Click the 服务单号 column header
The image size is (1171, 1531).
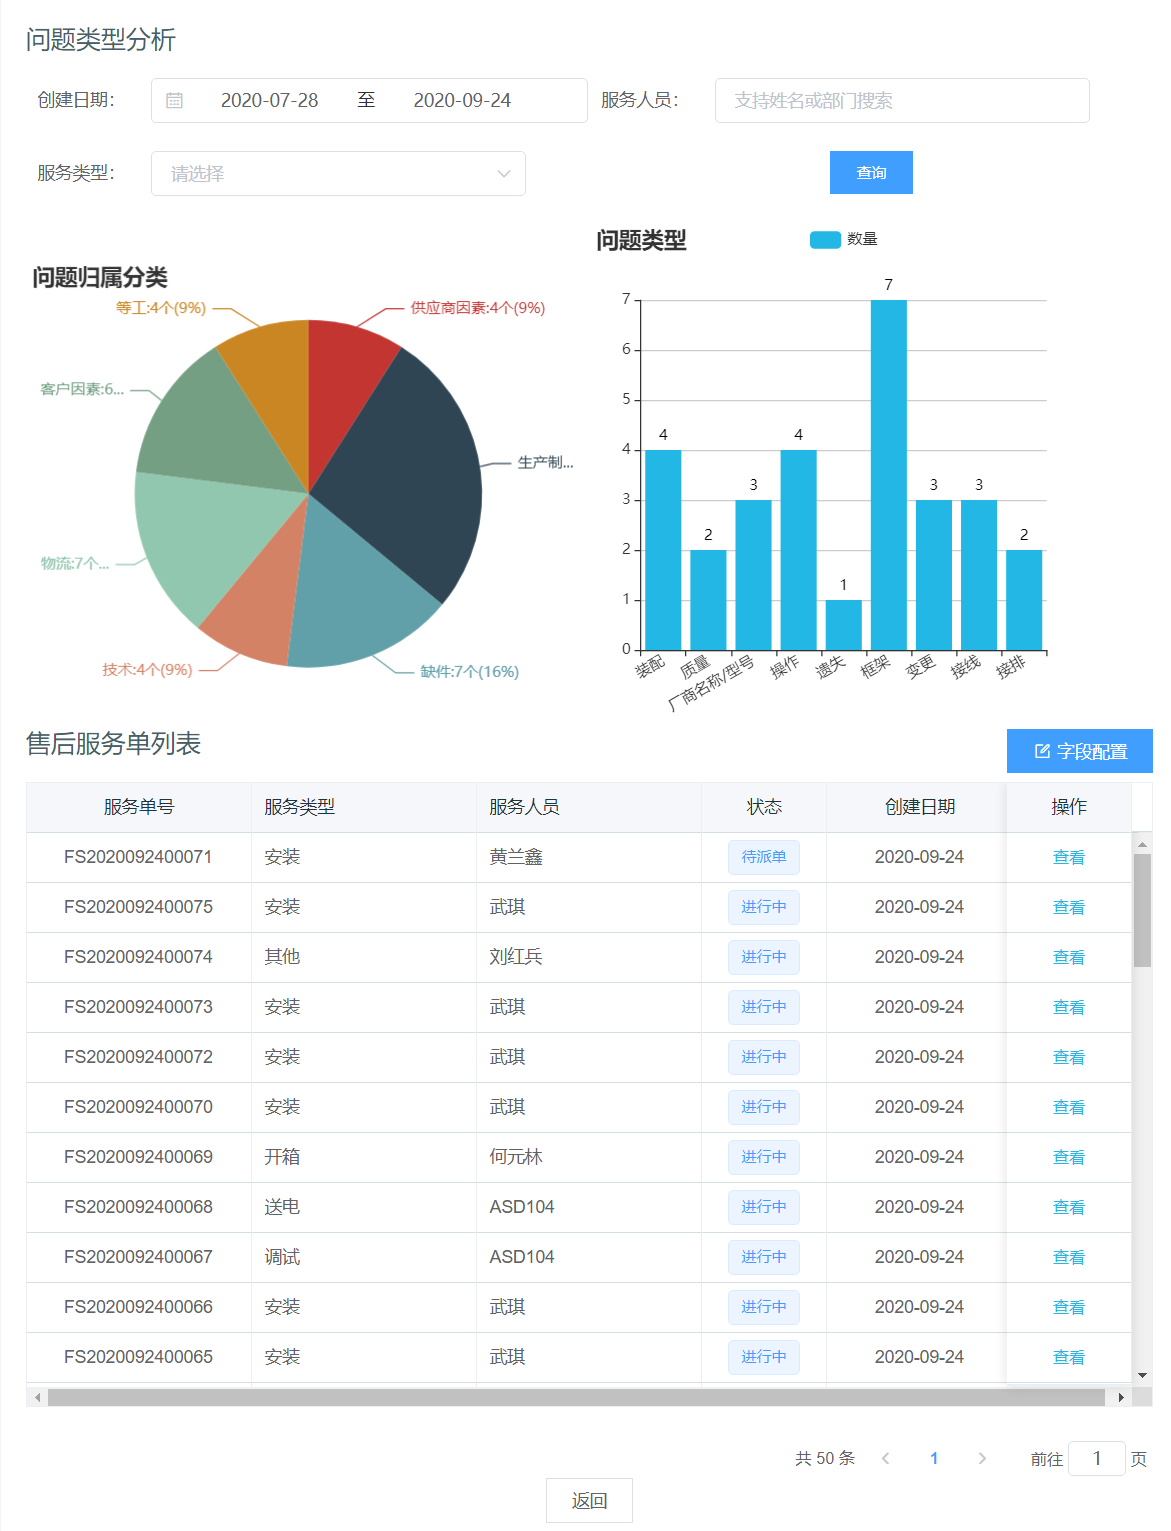[x=139, y=807]
